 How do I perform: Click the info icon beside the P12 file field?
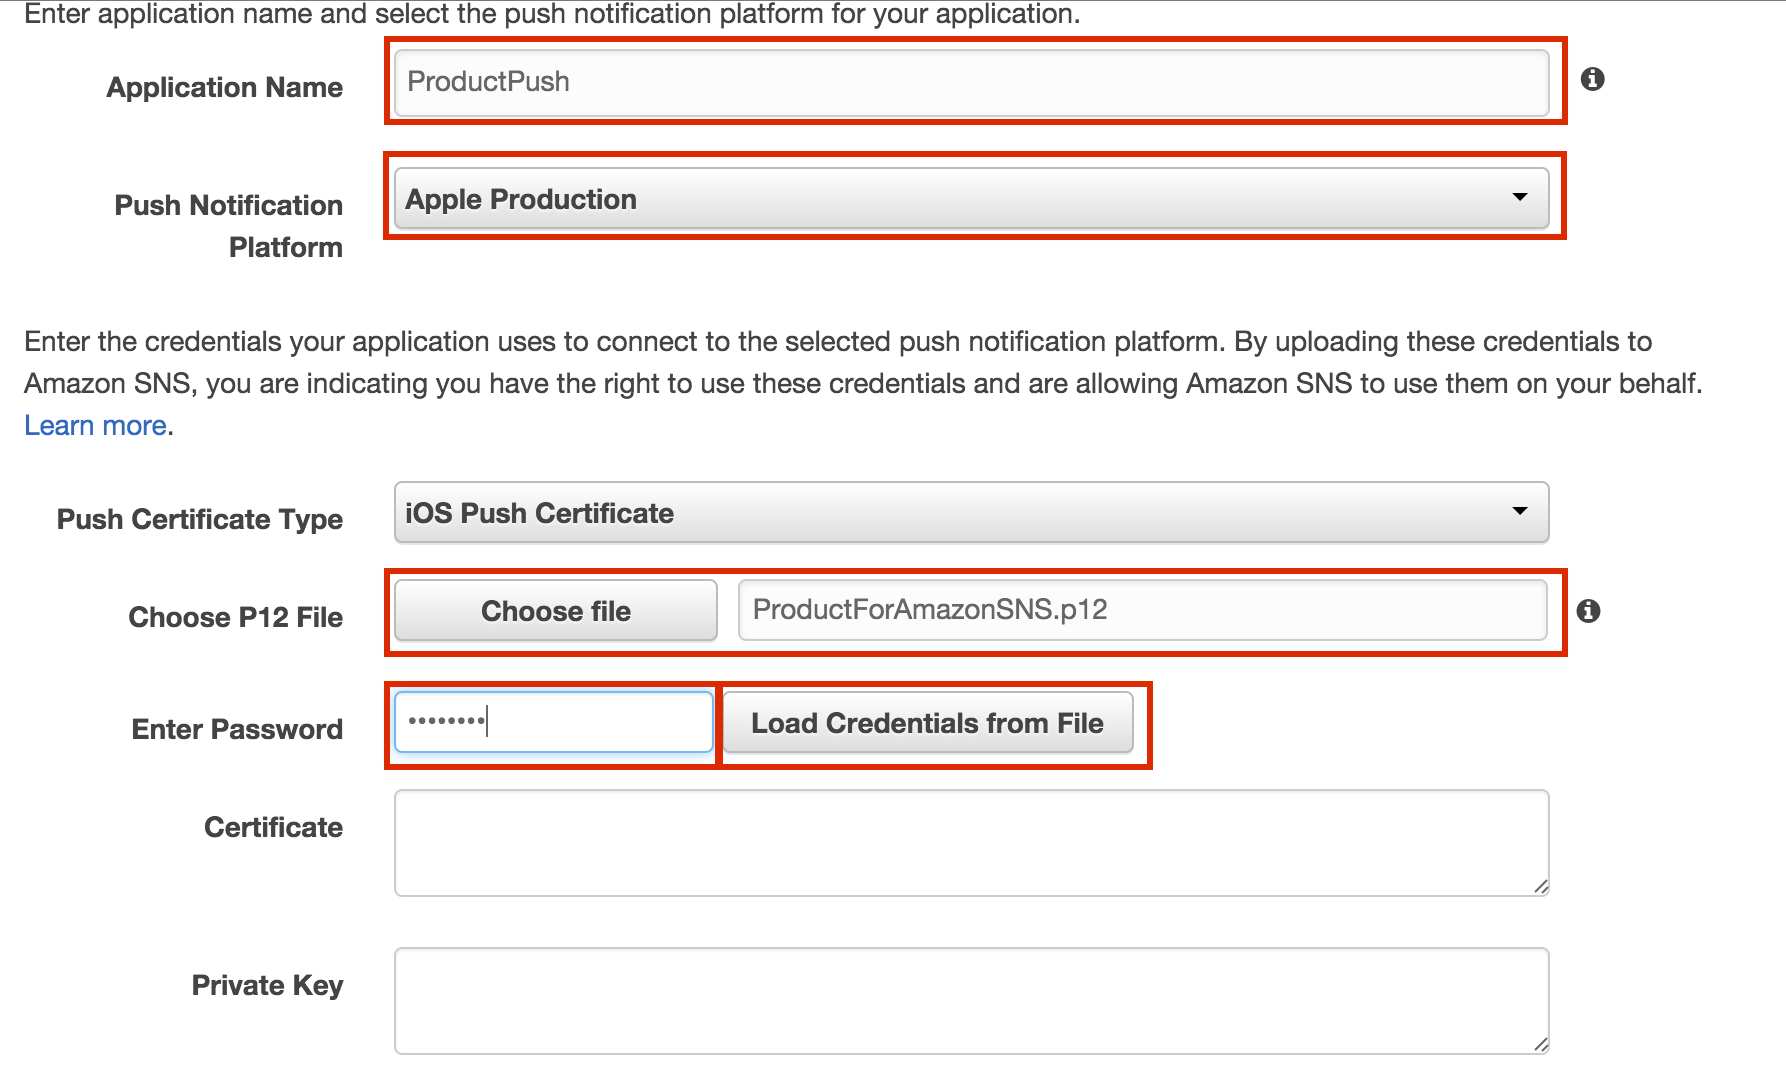point(1588,611)
